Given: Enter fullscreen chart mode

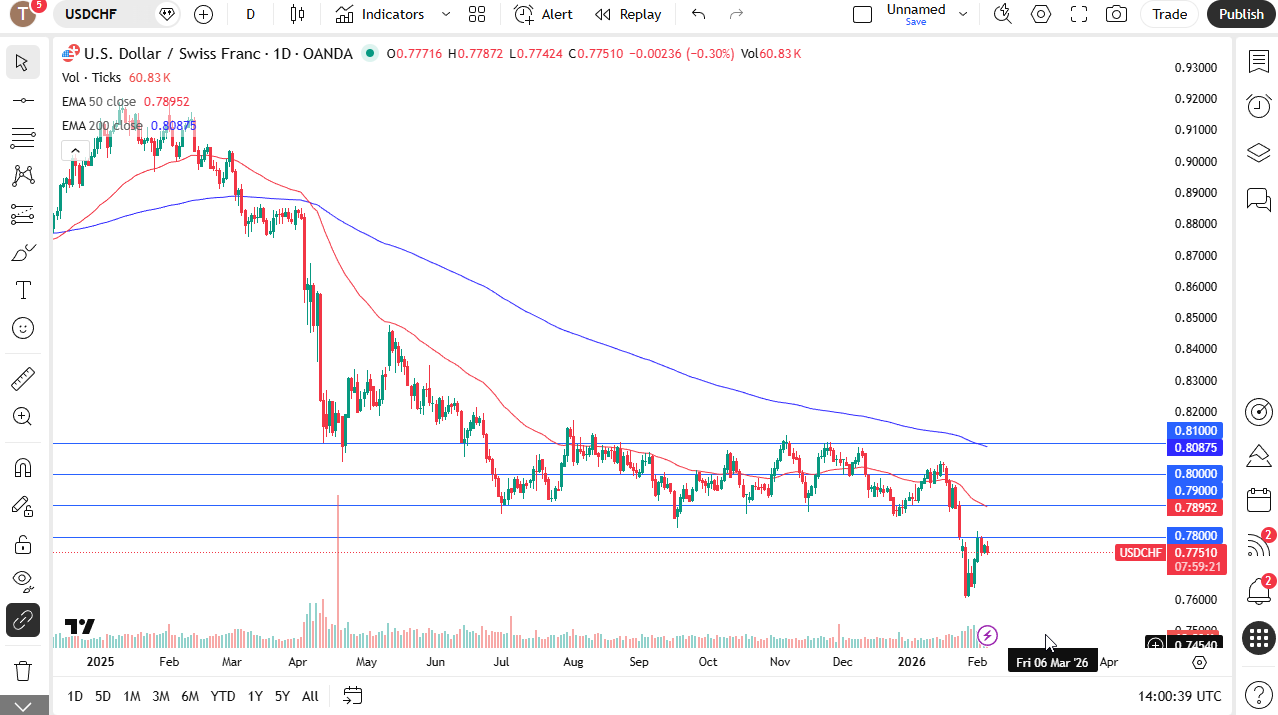Looking at the screenshot, I should (x=1079, y=14).
